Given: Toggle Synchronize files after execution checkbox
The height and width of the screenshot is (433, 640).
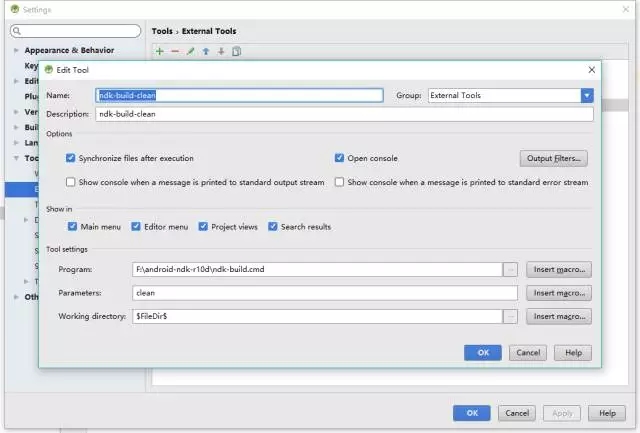Looking at the screenshot, I should pos(71,158).
